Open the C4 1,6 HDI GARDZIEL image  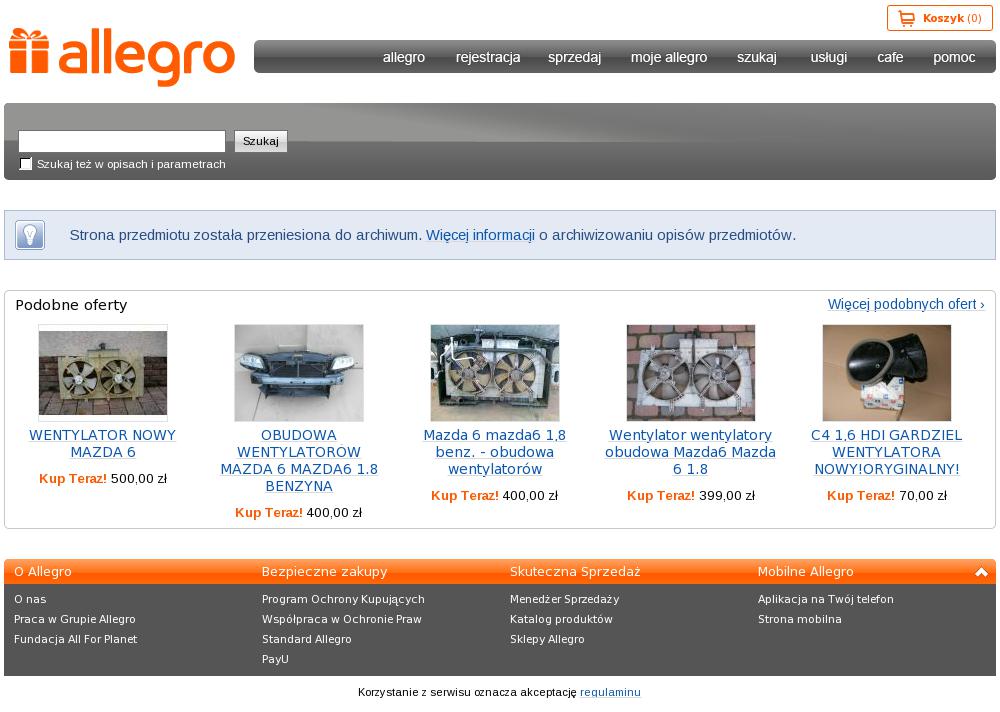tap(886, 373)
